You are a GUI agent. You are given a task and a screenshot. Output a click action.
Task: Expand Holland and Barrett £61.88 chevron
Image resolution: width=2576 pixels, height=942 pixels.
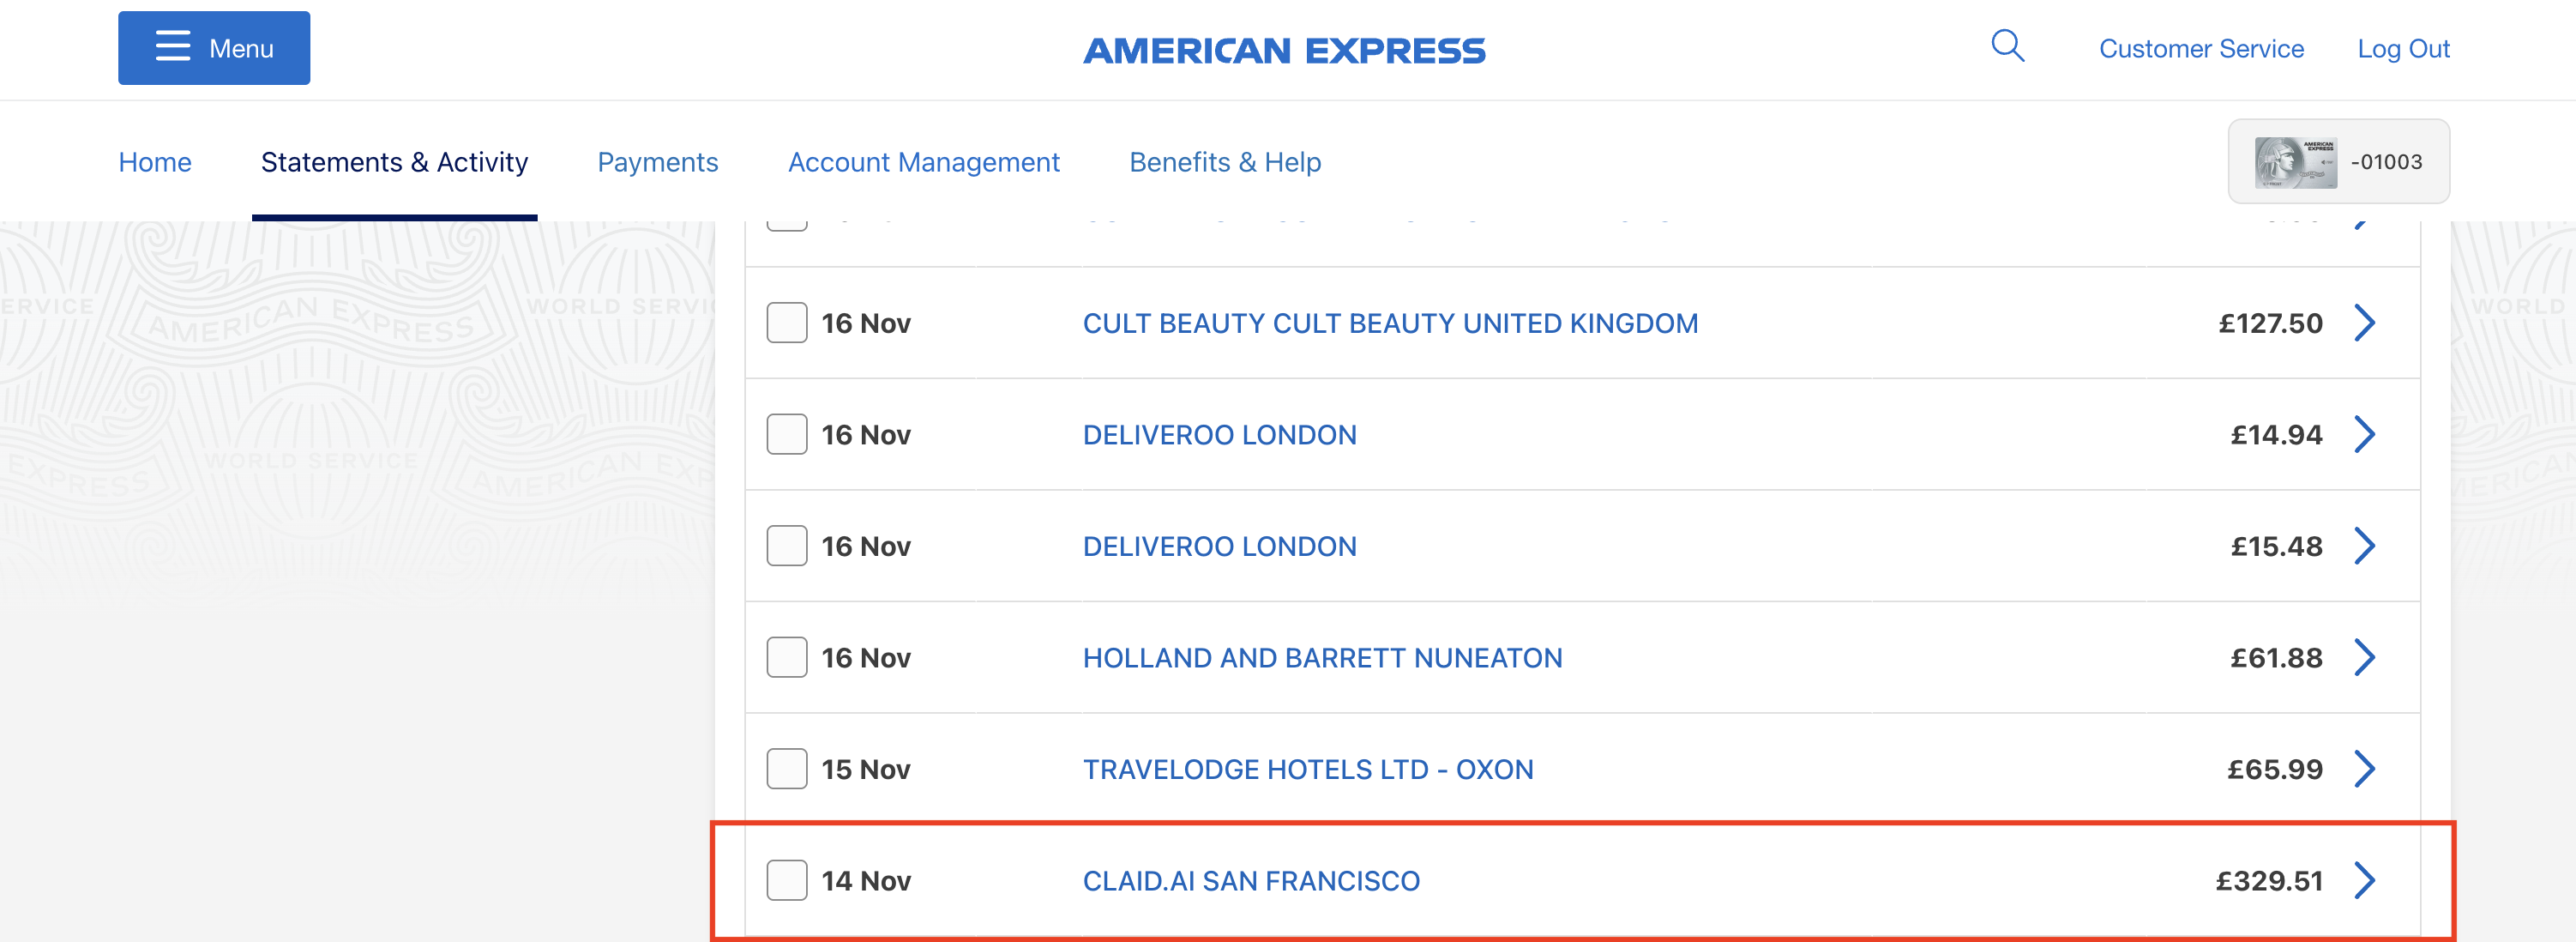pyautogui.click(x=2364, y=657)
